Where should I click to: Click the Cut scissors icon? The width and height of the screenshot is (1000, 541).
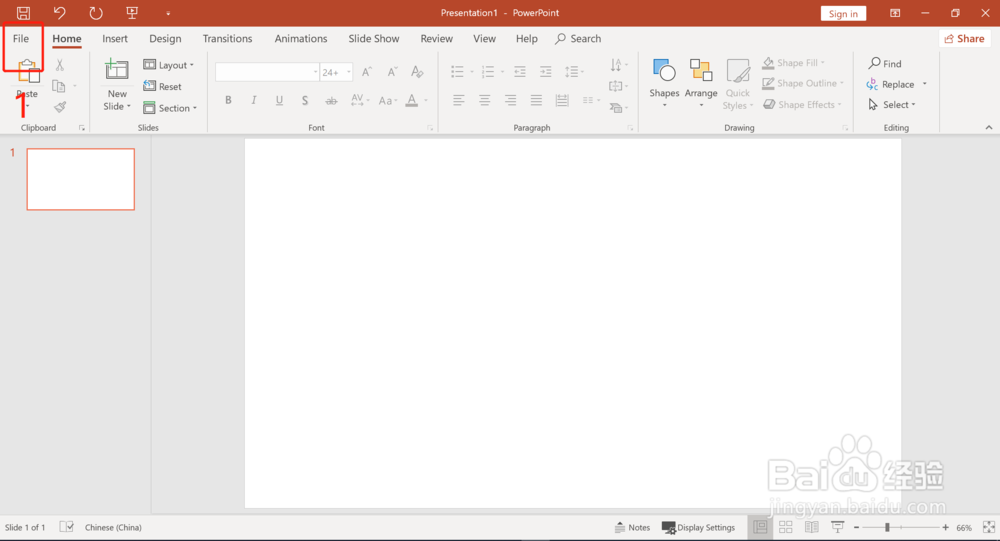59,64
